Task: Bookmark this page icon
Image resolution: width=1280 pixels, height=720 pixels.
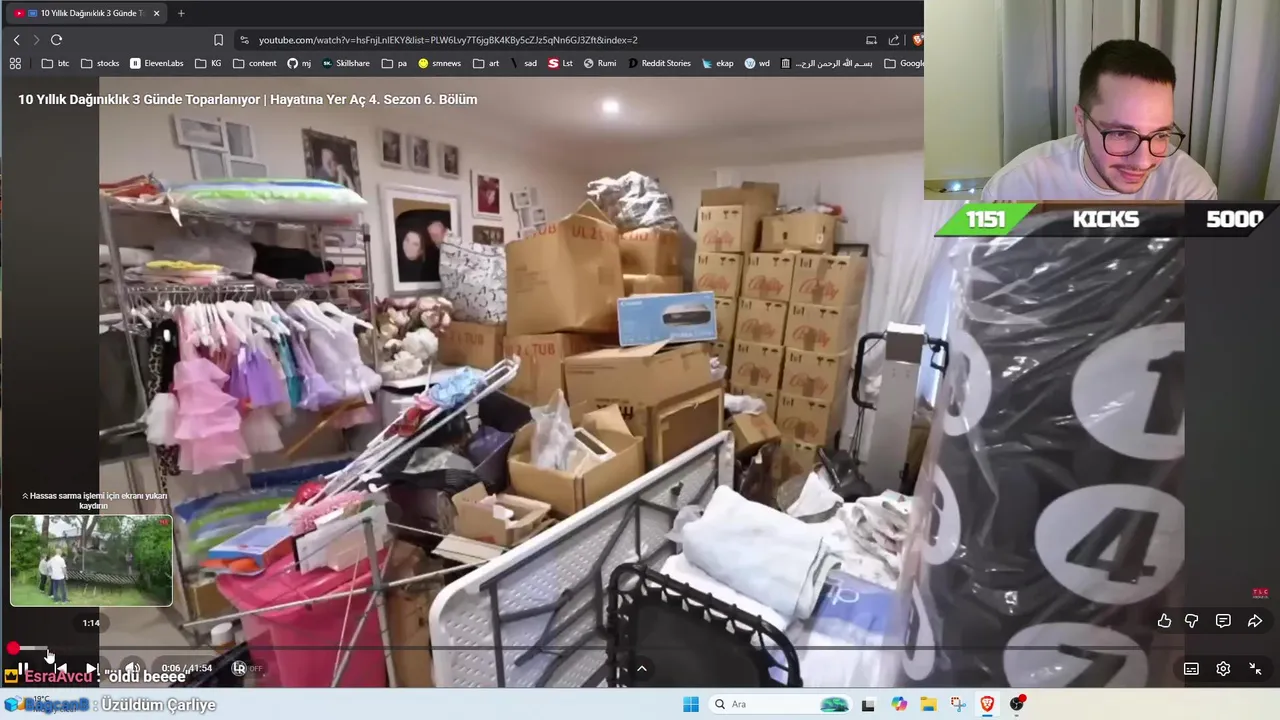Action: (x=218, y=40)
